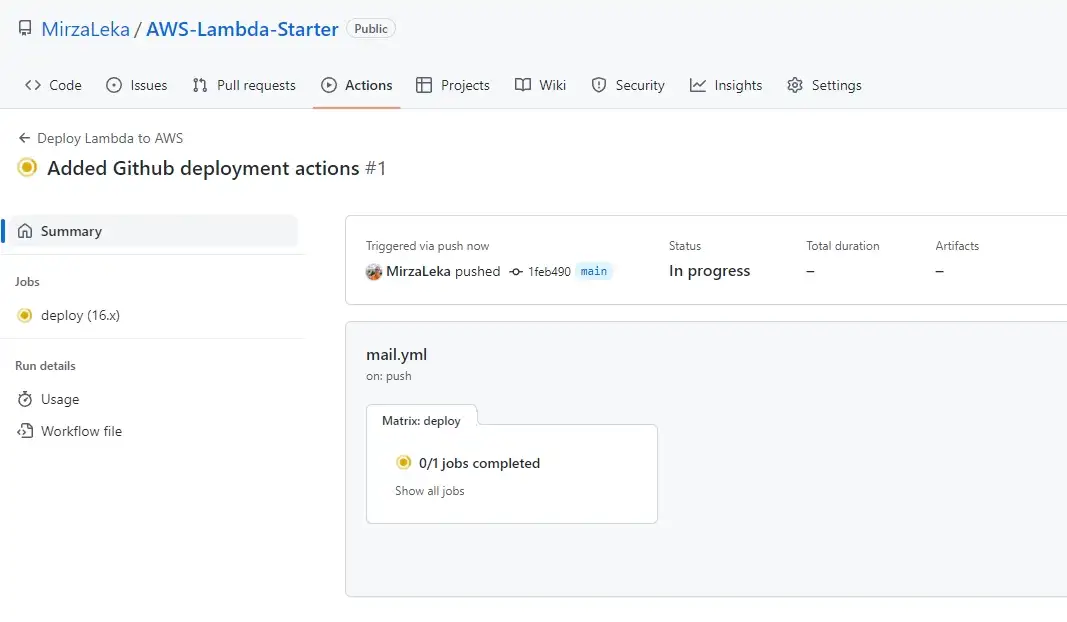This screenshot has width=1067, height=622.
Task: Select Summary in the sidebar
Action: point(71,231)
